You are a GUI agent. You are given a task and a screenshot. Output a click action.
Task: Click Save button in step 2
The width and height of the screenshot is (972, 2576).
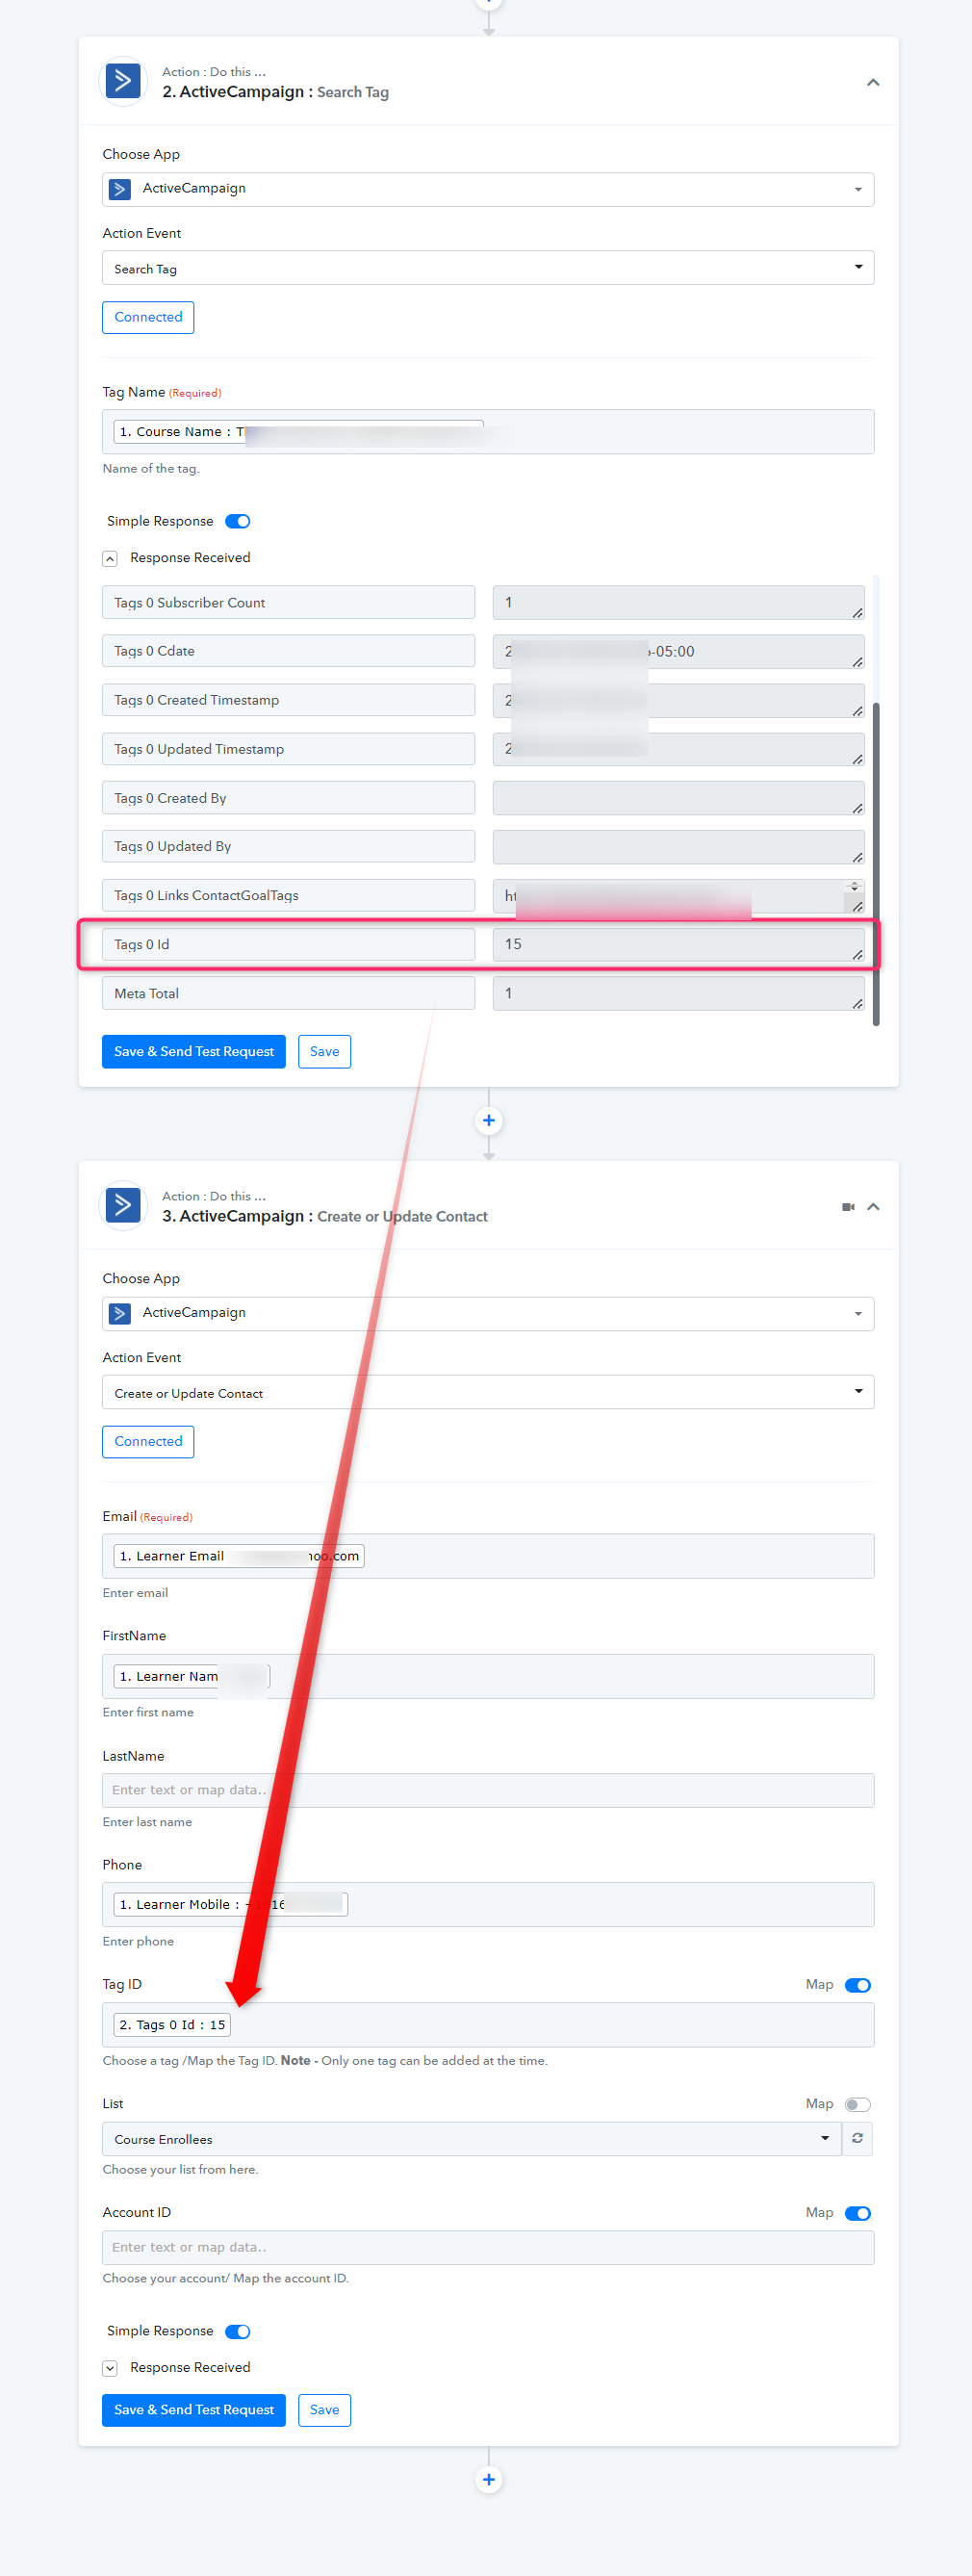(x=324, y=1051)
